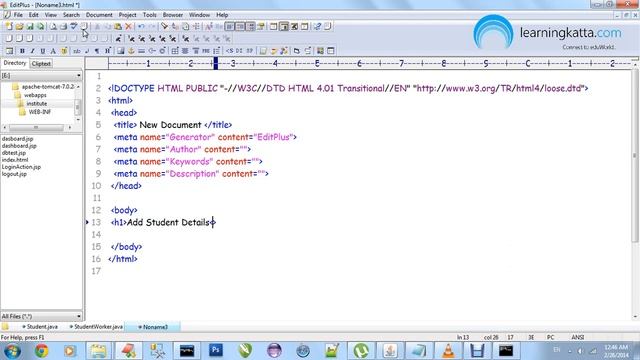Click the Save all toolbar icon
Screen dimensions: 640x360
point(40,27)
